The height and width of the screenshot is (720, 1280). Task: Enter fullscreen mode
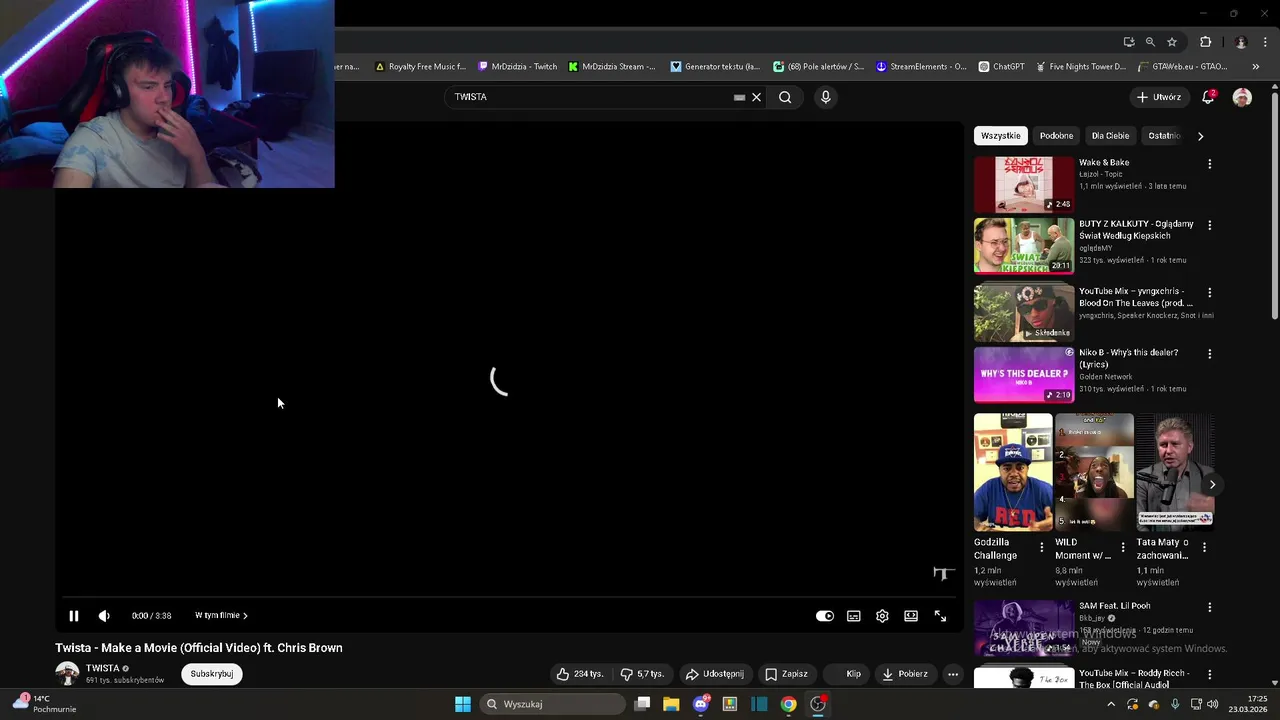click(x=940, y=616)
